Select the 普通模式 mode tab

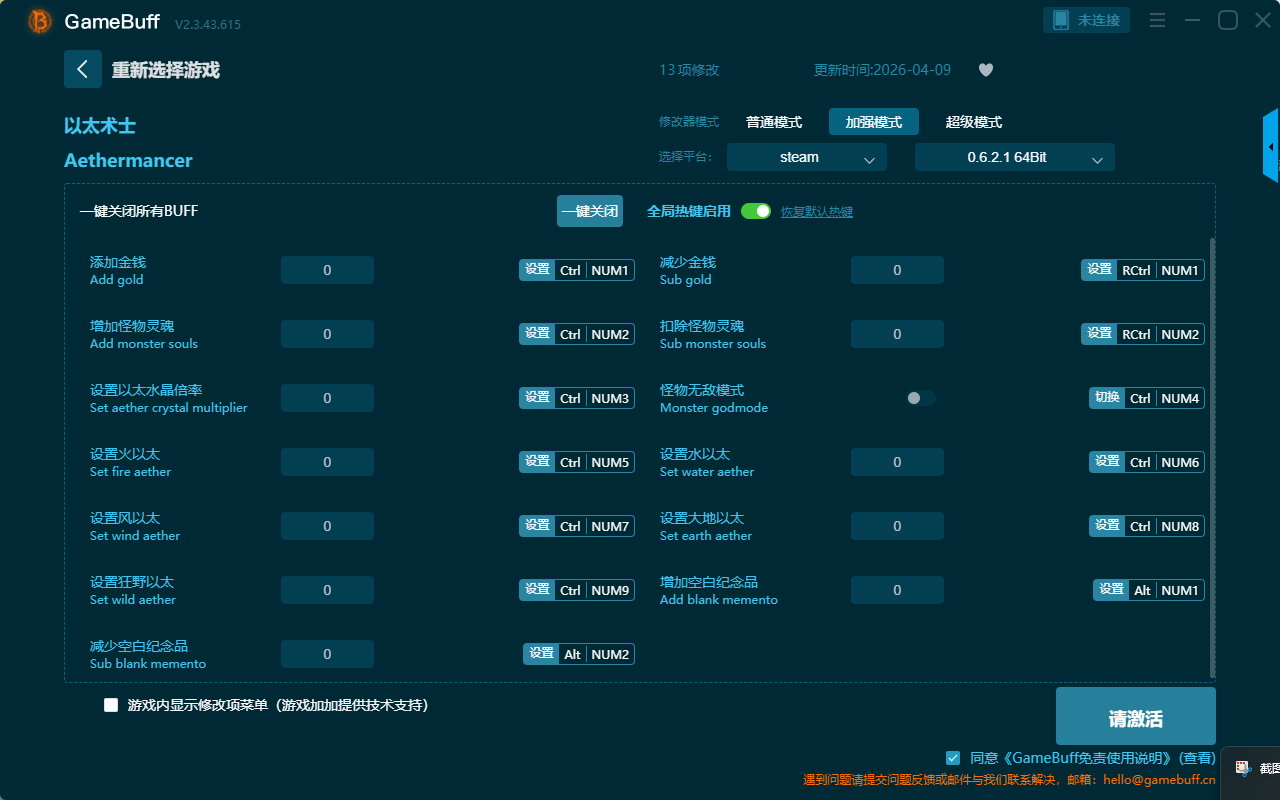click(774, 122)
